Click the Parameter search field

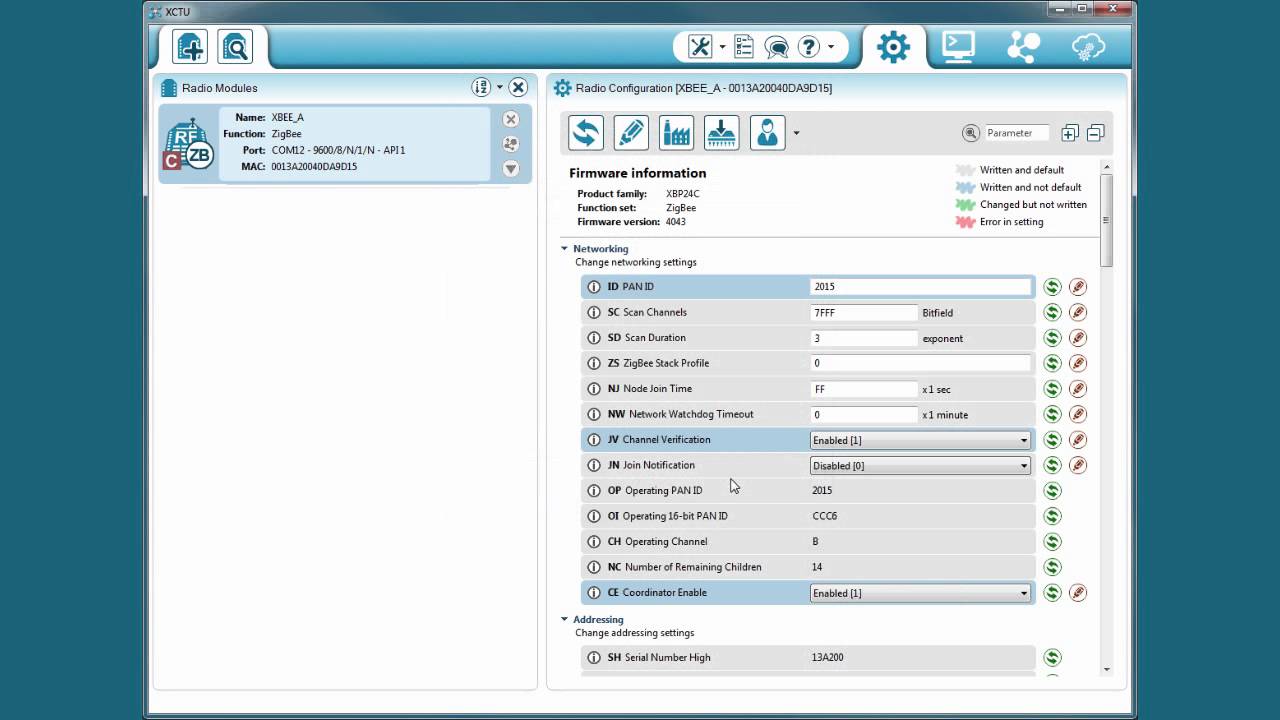coord(1016,133)
